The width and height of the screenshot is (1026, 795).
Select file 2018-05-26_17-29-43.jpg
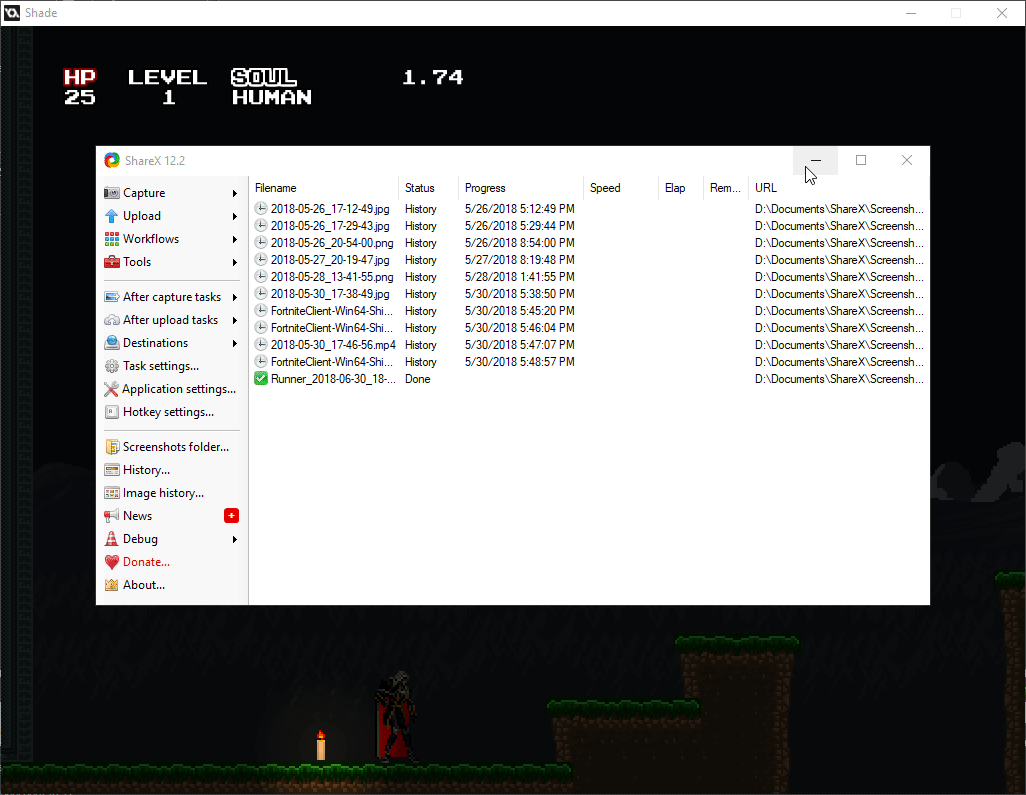tap(330, 226)
